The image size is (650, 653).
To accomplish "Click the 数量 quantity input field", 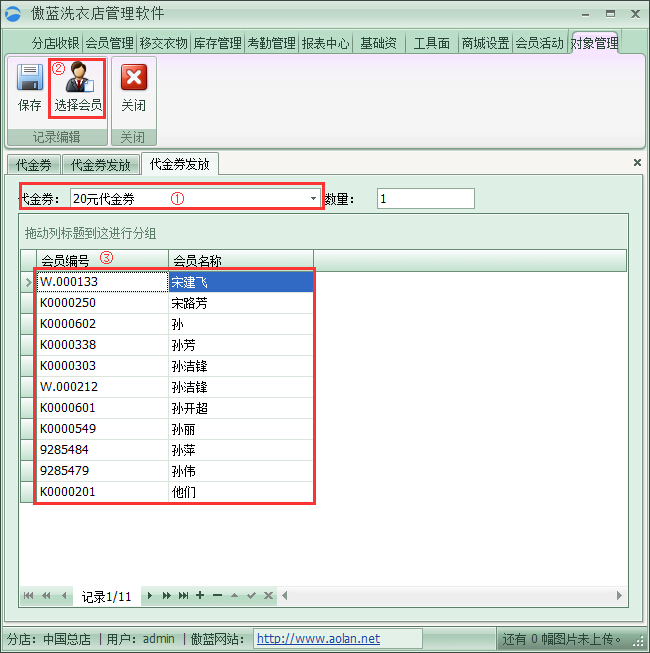I will [425, 199].
